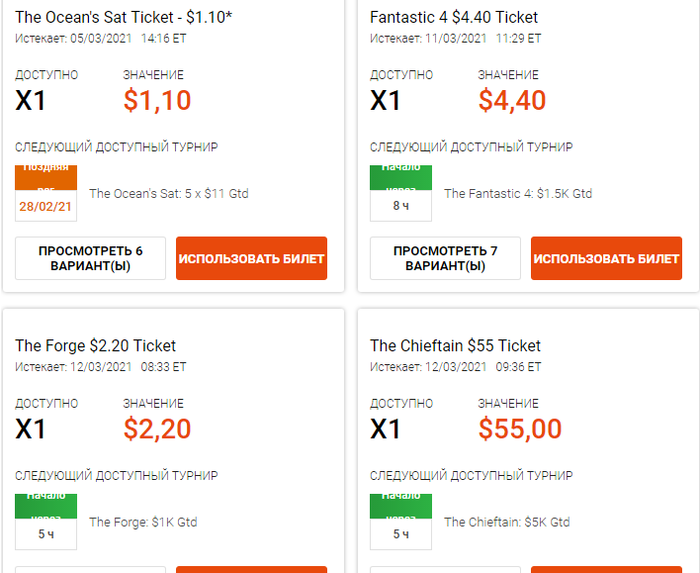Use the Ocean's Sat $1.10 ticket
The height and width of the screenshot is (573, 700).
coord(251,258)
